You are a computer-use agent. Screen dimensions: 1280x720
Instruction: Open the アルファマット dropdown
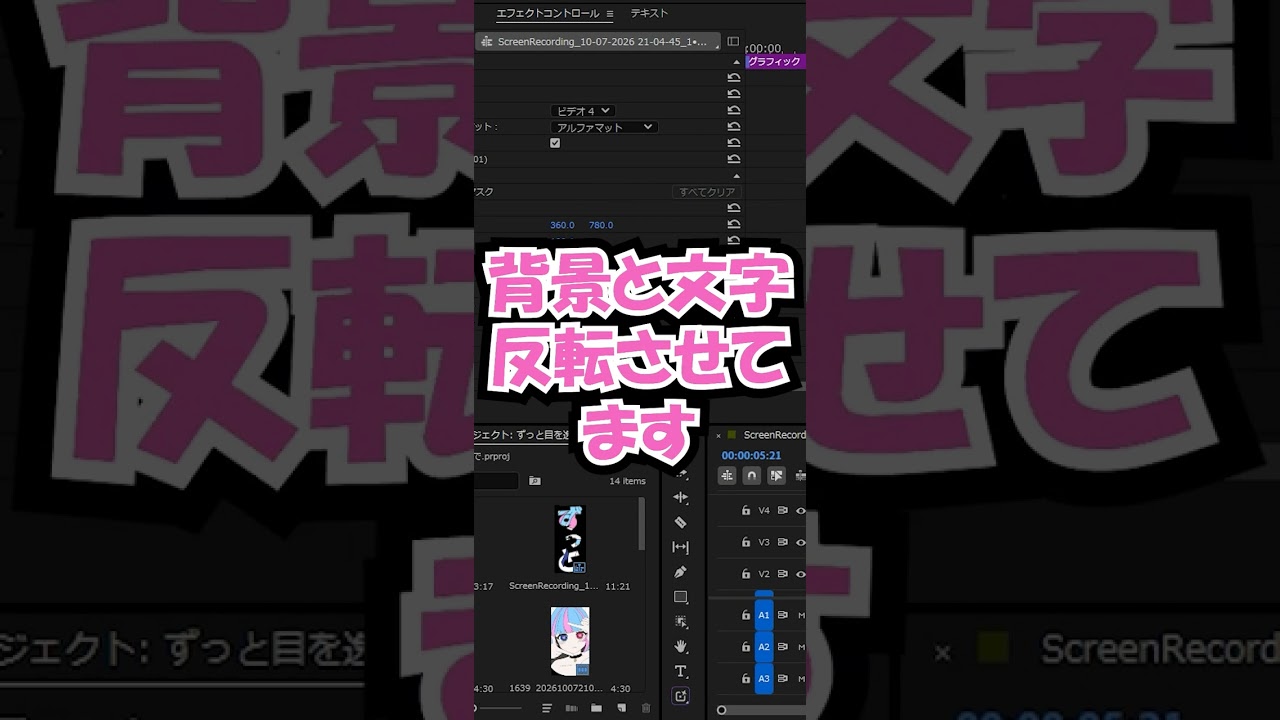pyautogui.click(x=603, y=127)
